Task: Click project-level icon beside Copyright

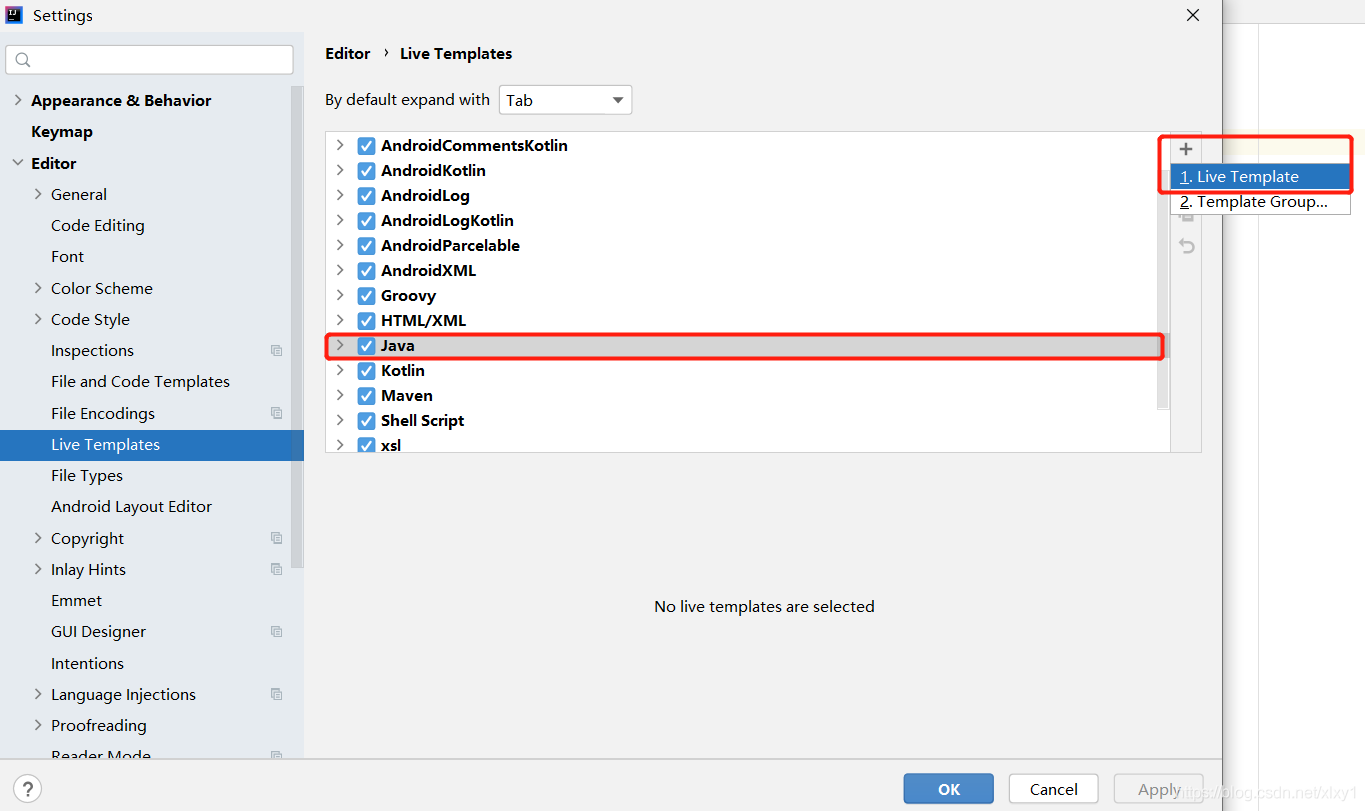Action: [276, 538]
